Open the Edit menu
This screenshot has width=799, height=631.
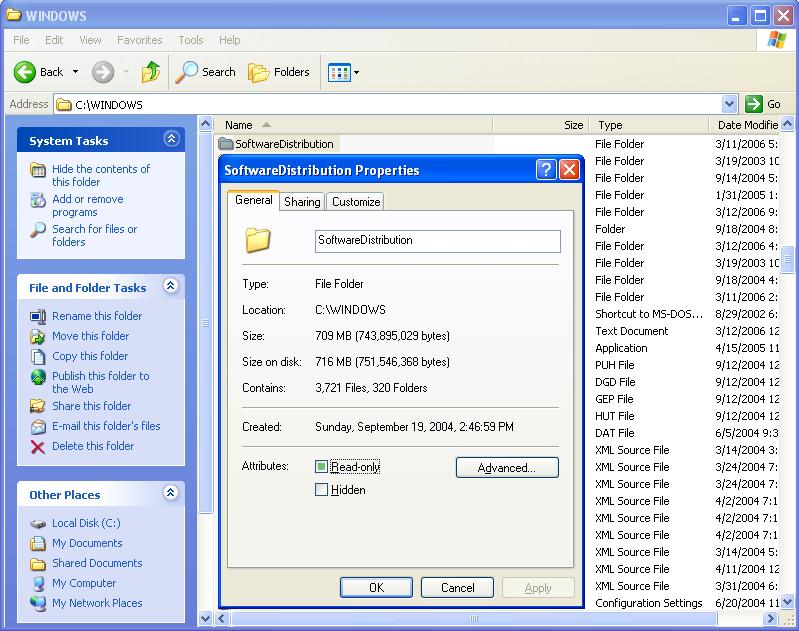pos(54,40)
